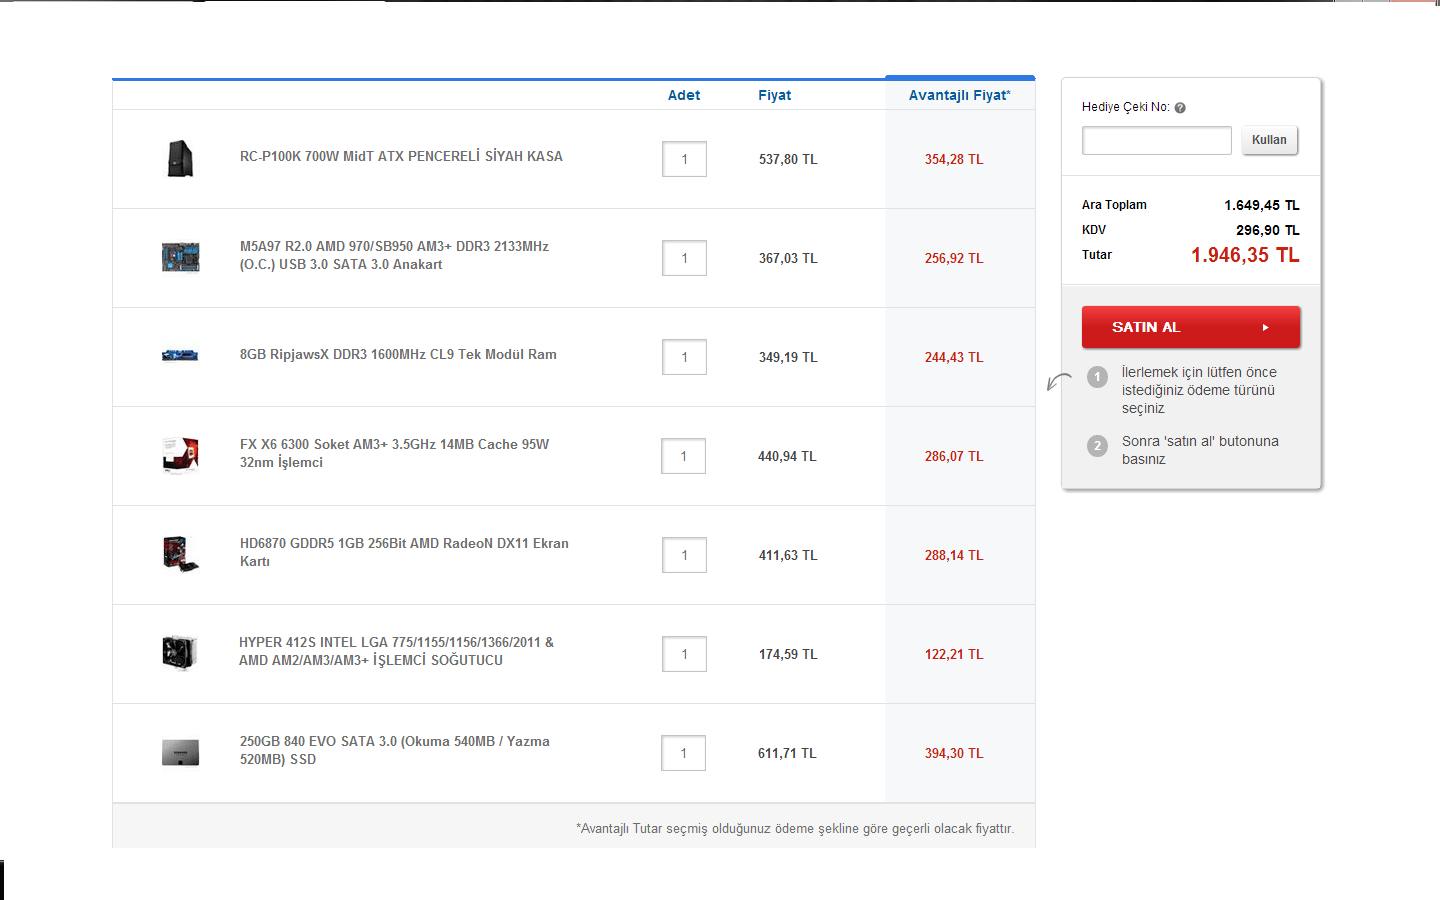Click the 286,07 TL discounted price

coord(954,456)
